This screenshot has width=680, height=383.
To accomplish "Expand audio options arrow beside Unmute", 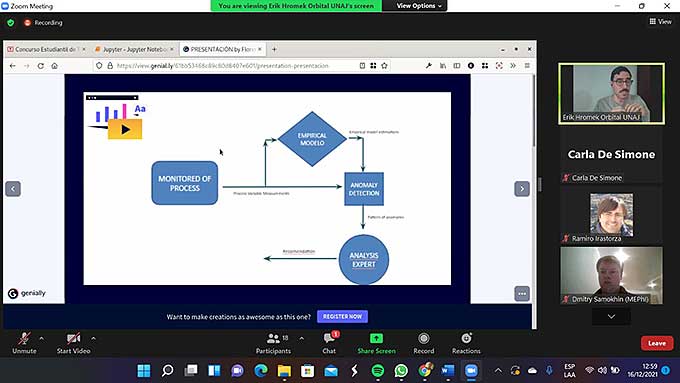I will point(42,338).
